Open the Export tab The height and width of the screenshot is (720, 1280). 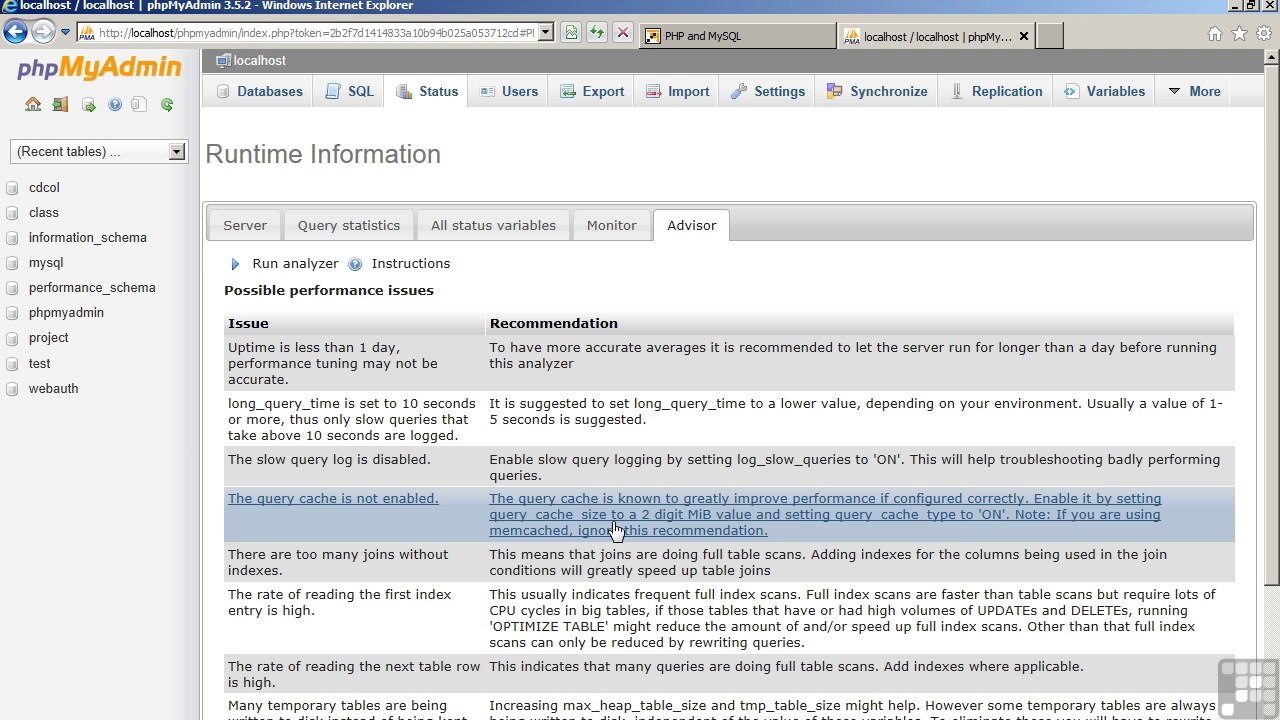[591, 91]
